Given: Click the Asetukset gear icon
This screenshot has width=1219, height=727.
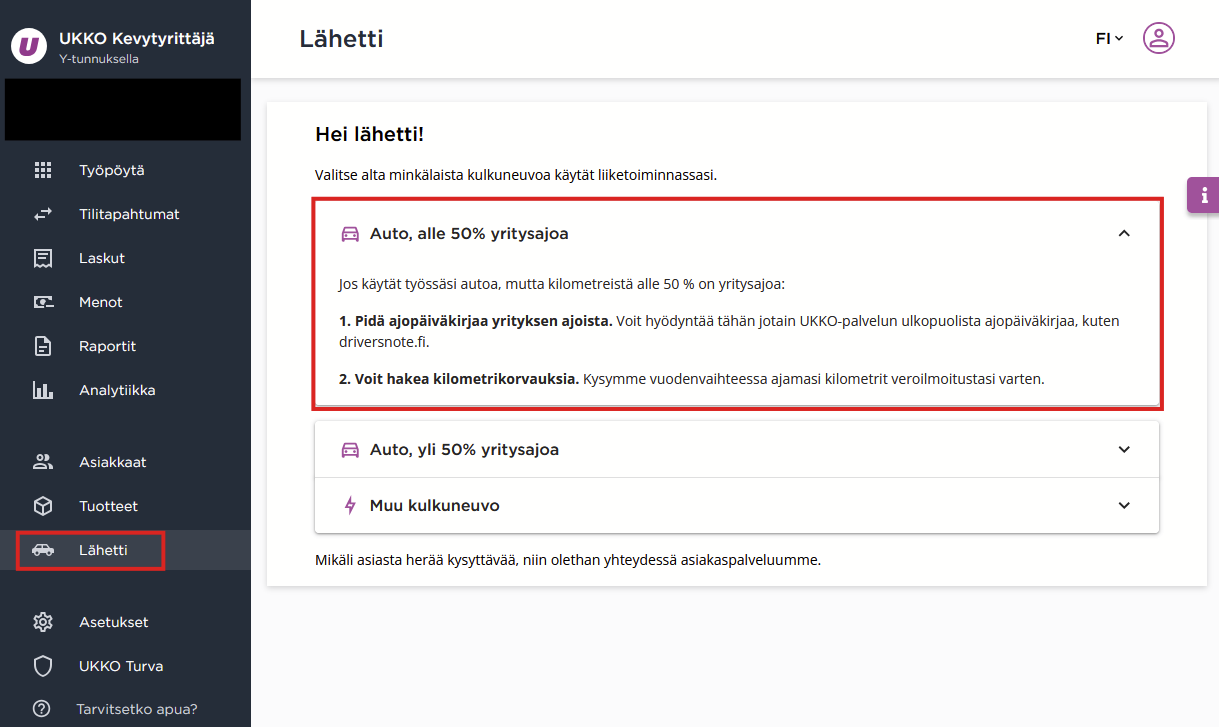Looking at the screenshot, I should (x=42, y=622).
